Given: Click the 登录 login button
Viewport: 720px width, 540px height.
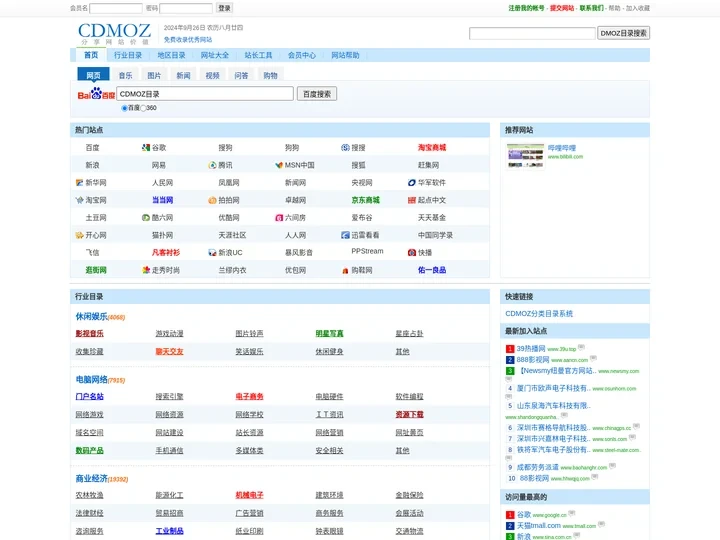Looking at the screenshot, I should click(225, 8).
